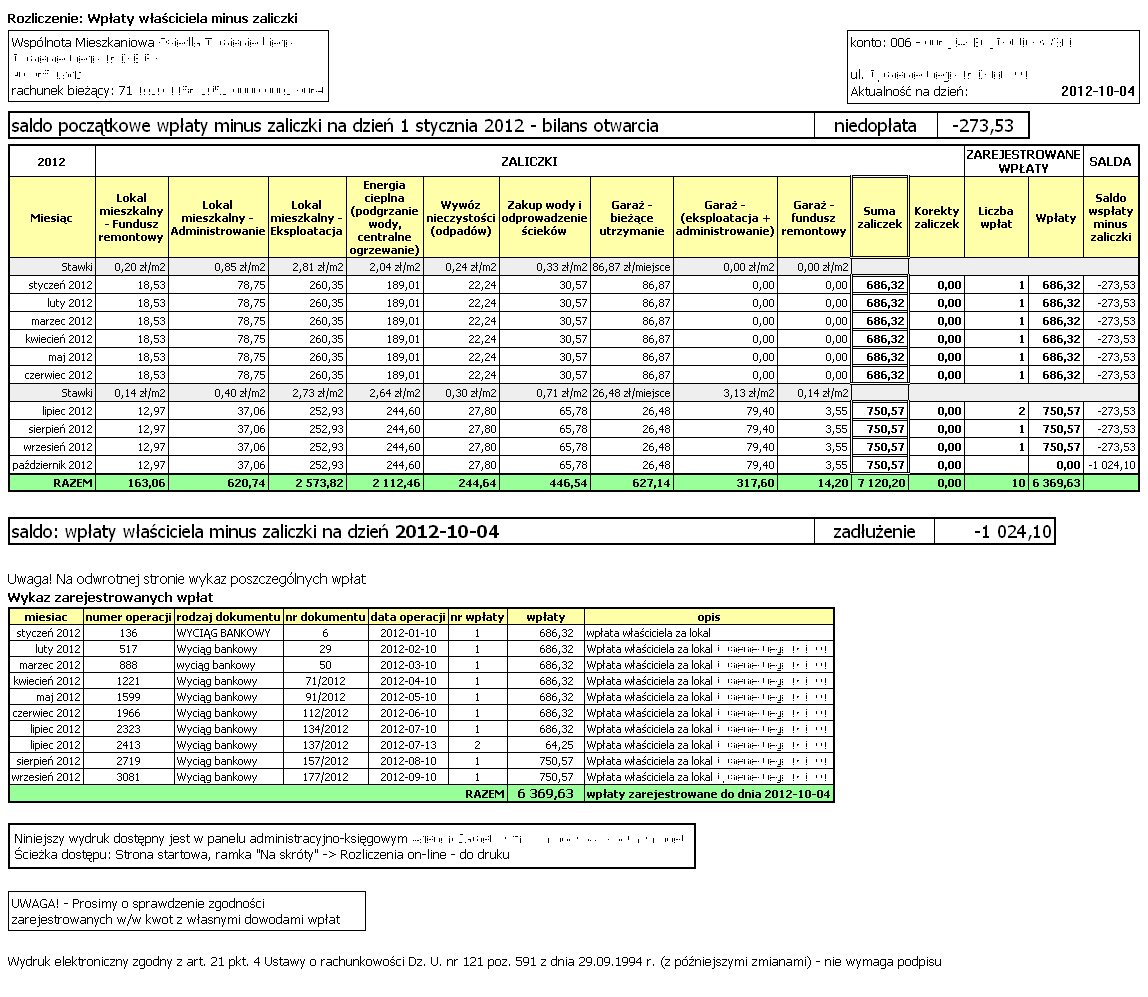Click the 'UWAGA! - Prosimy o sprawdzenie zgodności' notice
This screenshot has height=997, width=1148.
coord(187,911)
